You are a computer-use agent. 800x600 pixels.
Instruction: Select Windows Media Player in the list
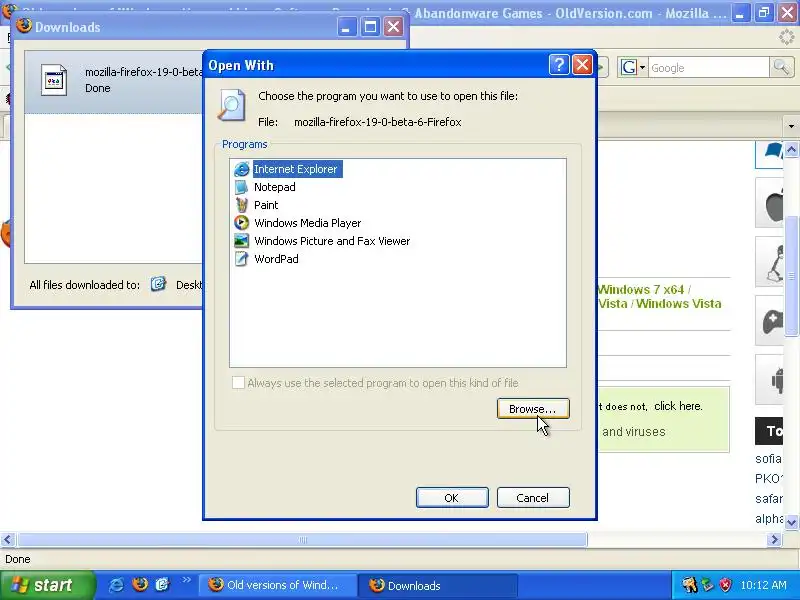(x=308, y=223)
